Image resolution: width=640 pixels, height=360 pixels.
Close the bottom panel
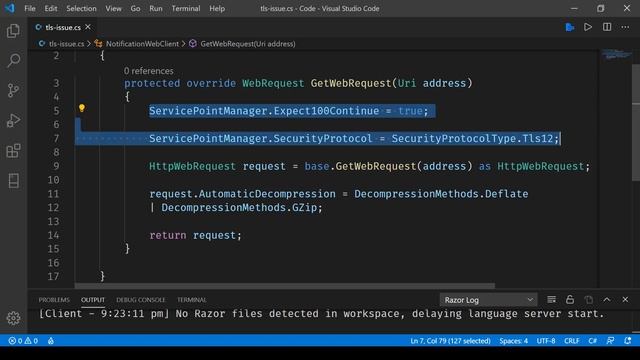[x=625, y=300]
